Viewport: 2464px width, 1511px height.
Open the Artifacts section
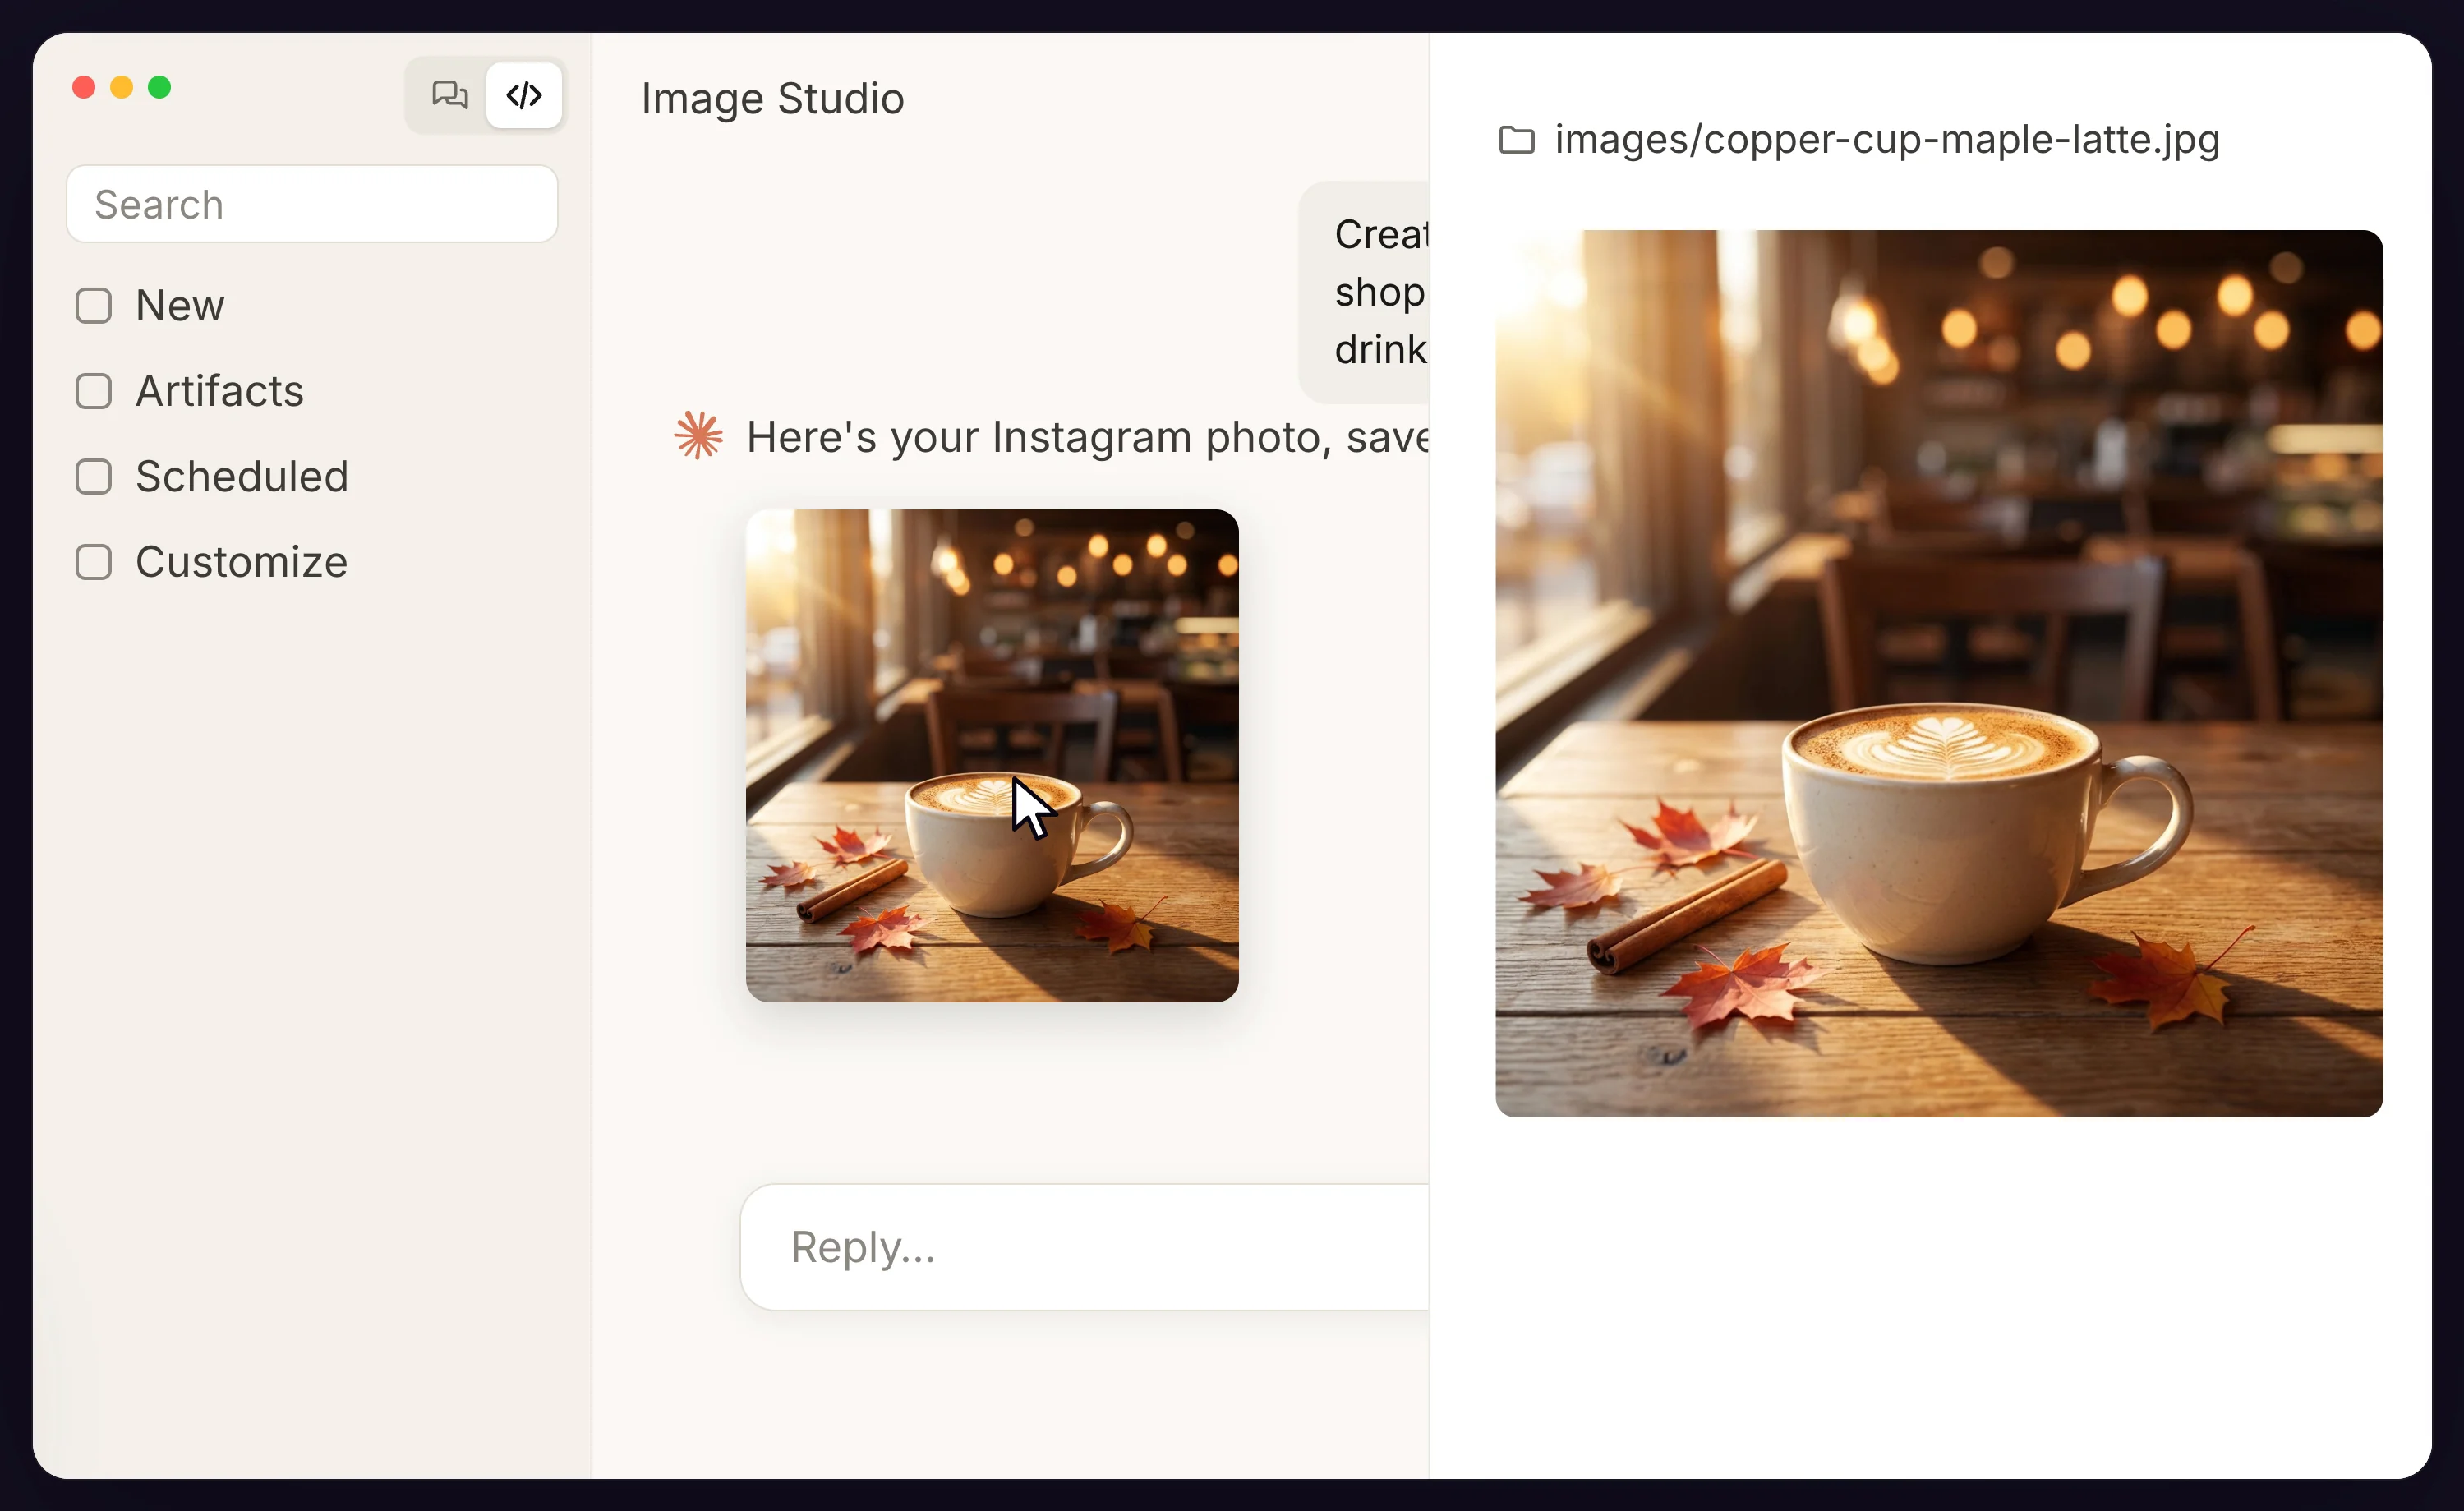click(219, 391)
